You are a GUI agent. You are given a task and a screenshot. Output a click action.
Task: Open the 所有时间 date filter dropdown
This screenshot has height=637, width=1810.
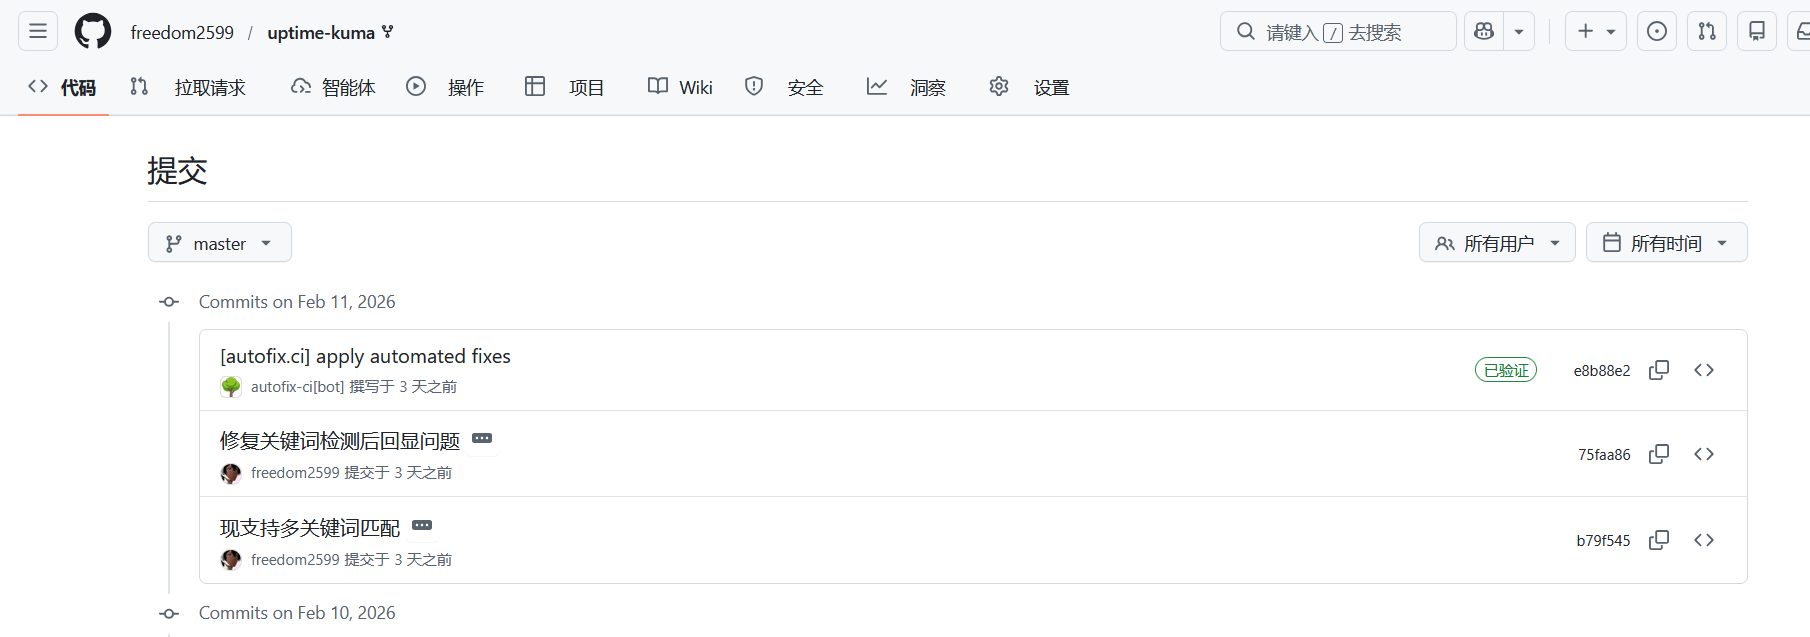(x=1667, y=243)
